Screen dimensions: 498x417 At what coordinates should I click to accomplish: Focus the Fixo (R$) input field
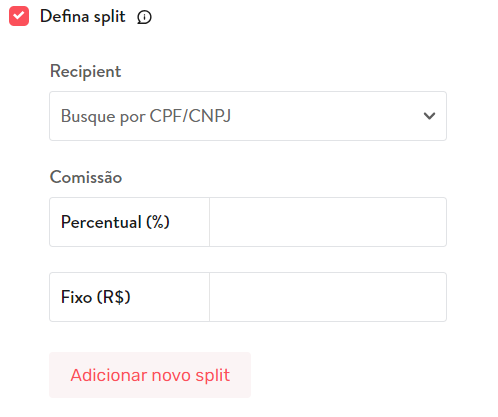point(328,297)
